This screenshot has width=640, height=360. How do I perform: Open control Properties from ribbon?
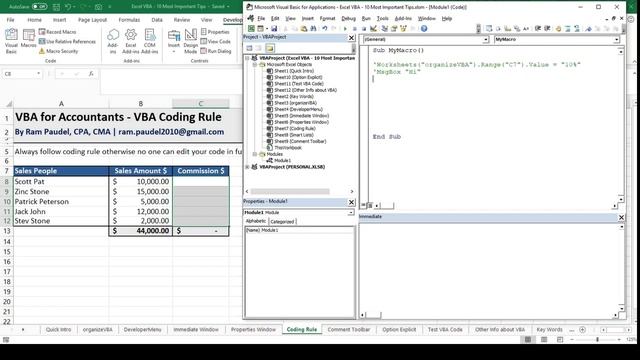[x=215, y=32]
